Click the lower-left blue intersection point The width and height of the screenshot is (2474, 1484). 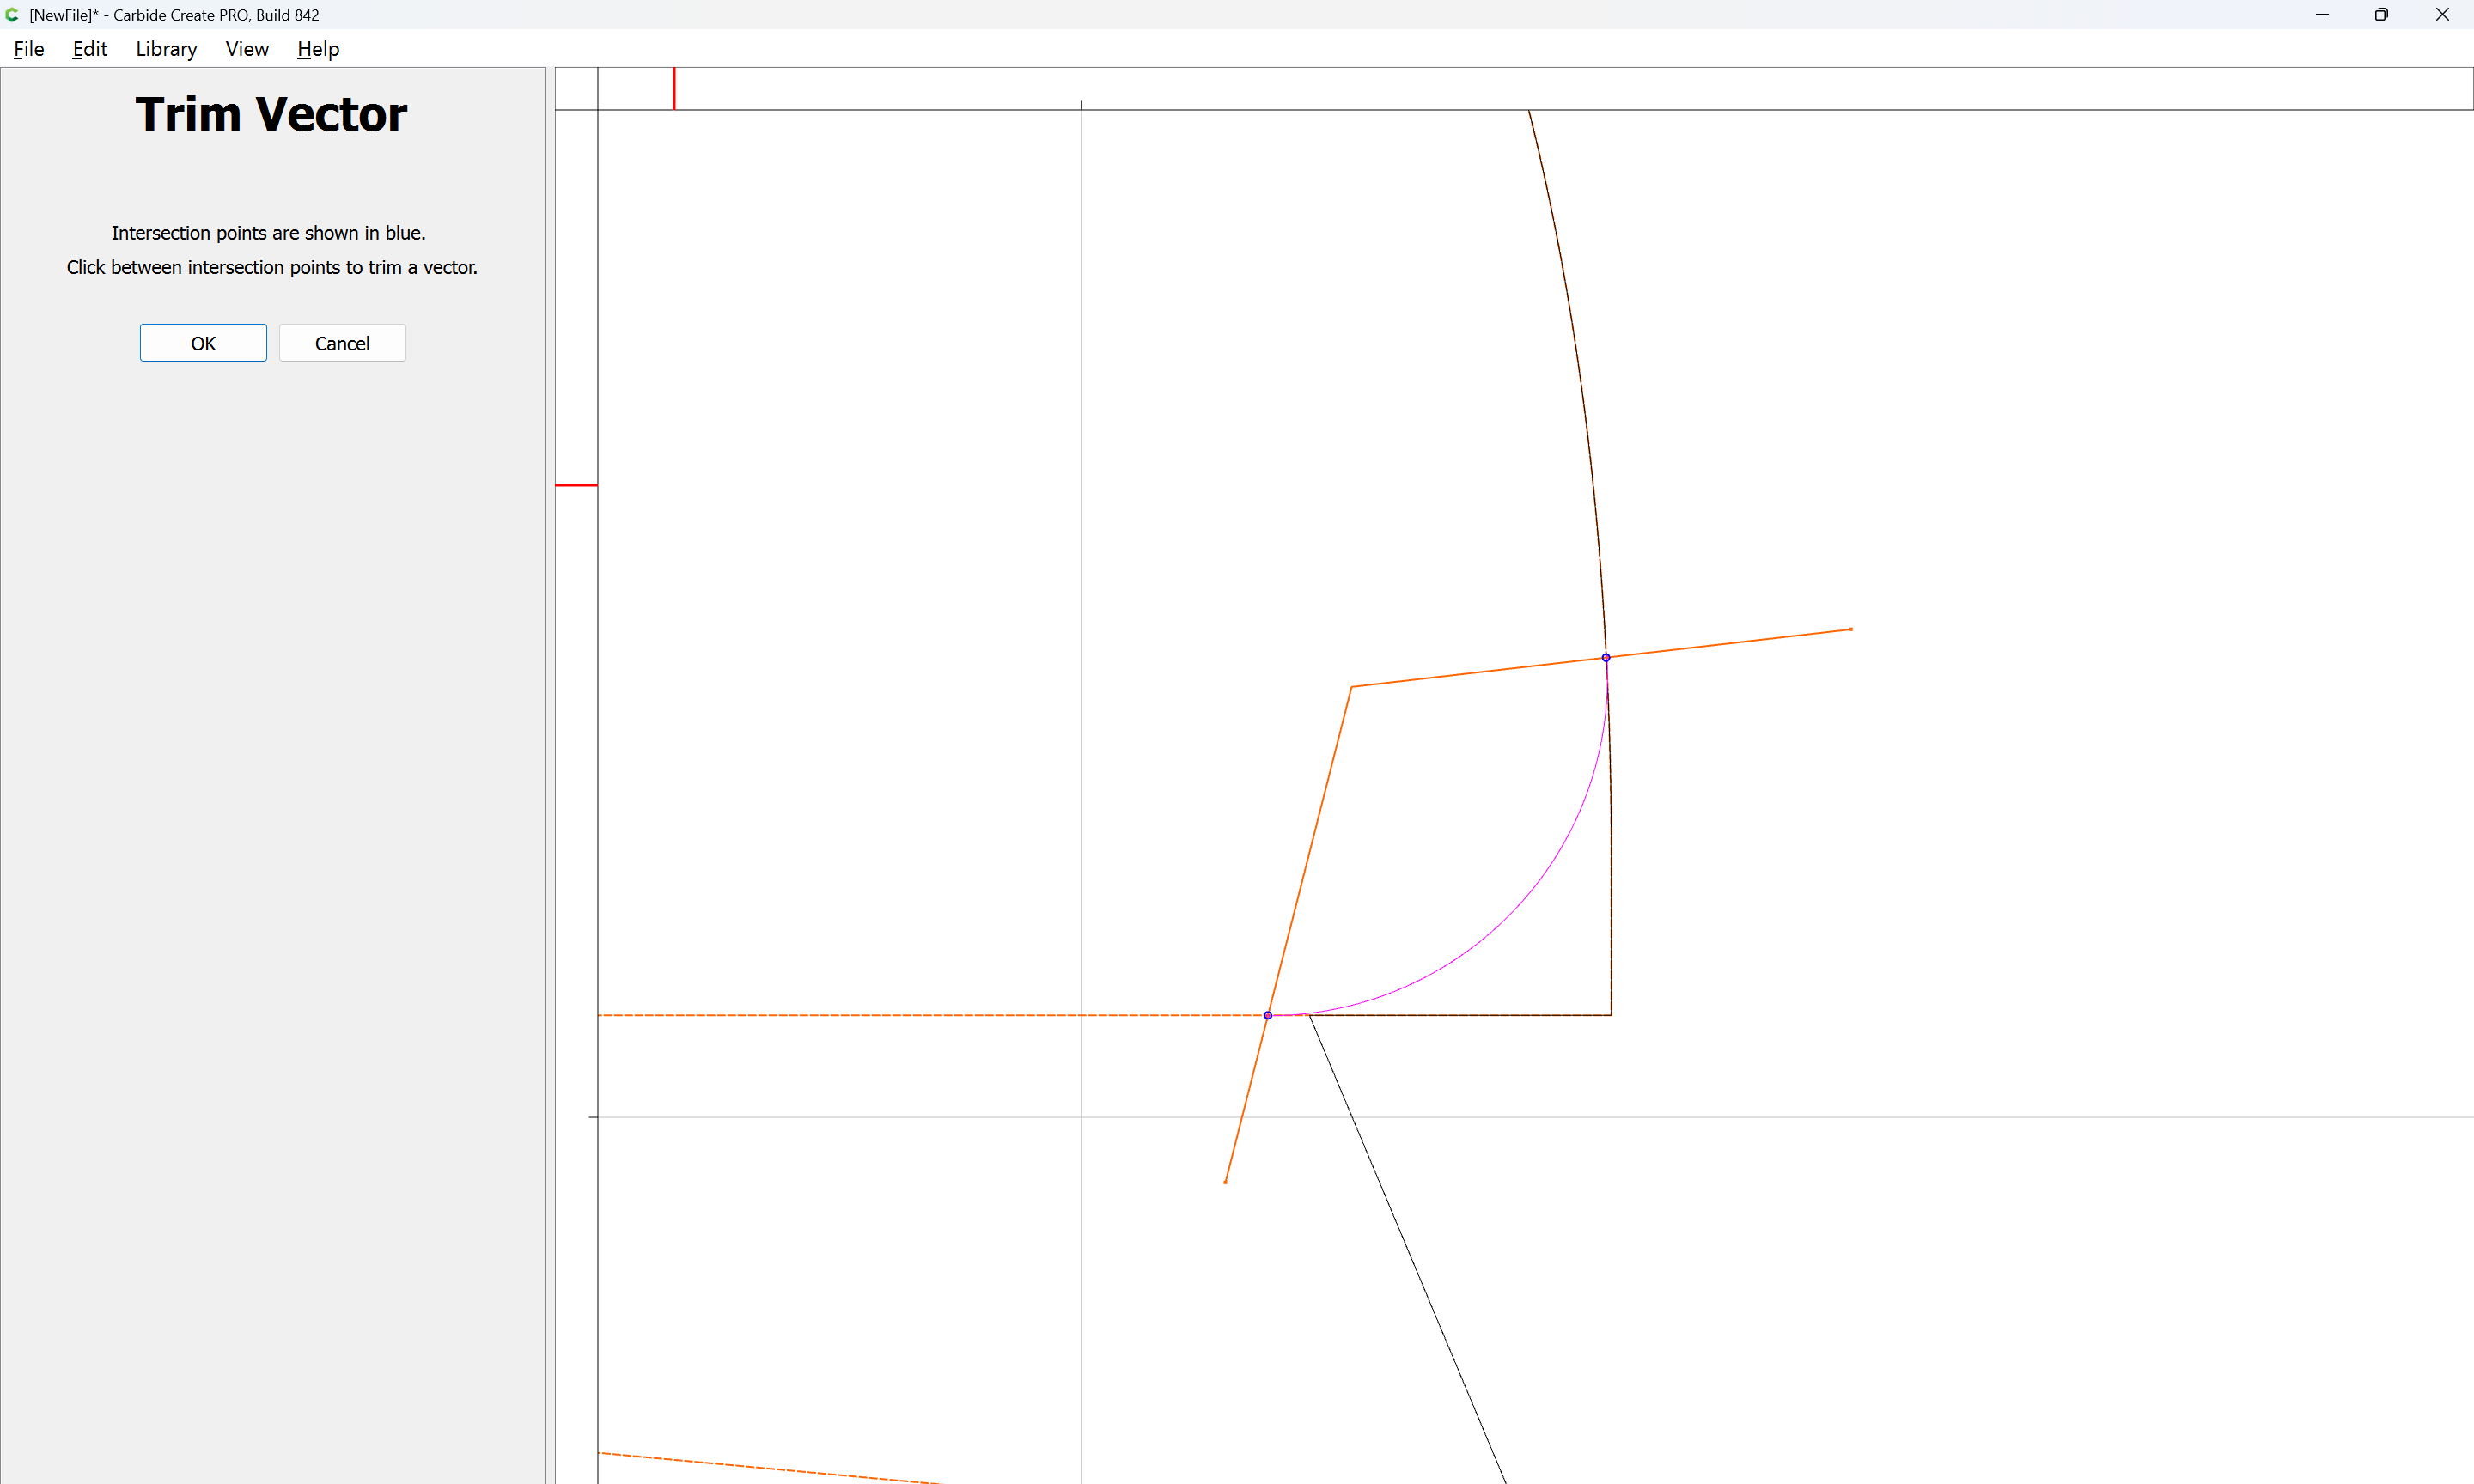[x=1268, y=1015]
